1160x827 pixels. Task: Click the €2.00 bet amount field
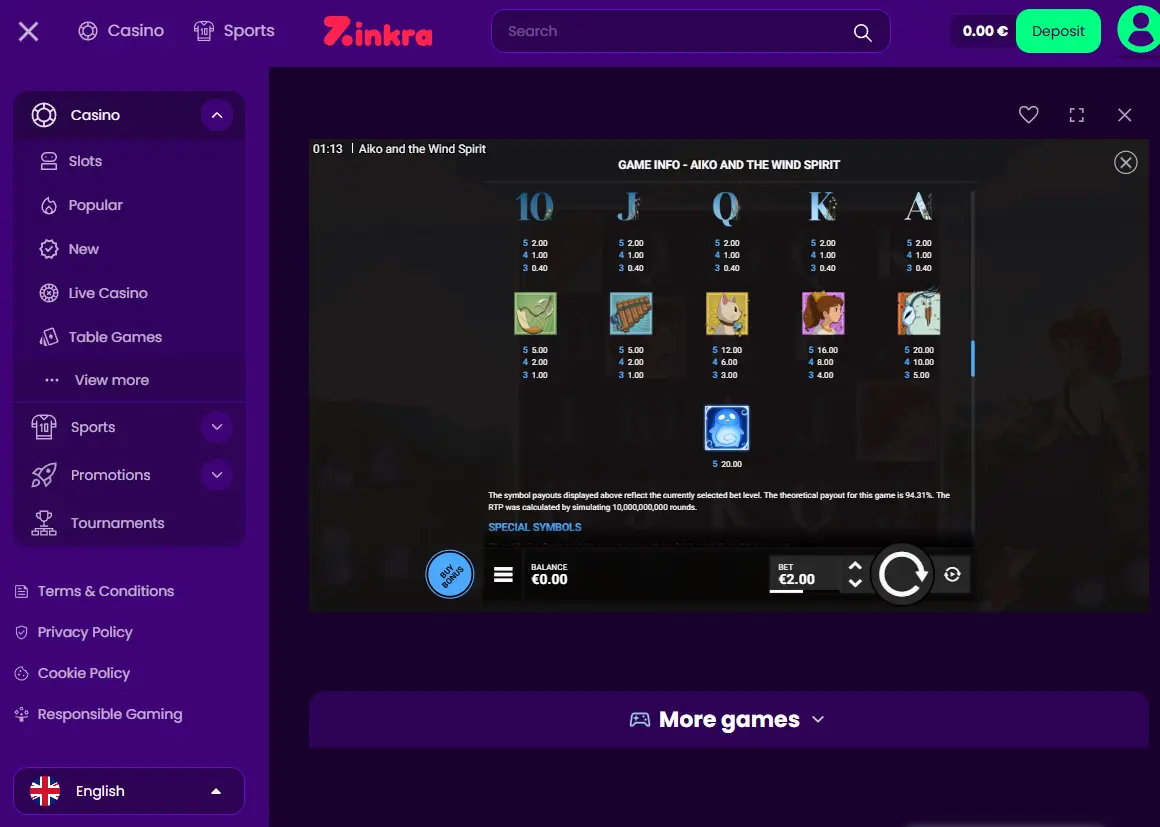[806, 575]
